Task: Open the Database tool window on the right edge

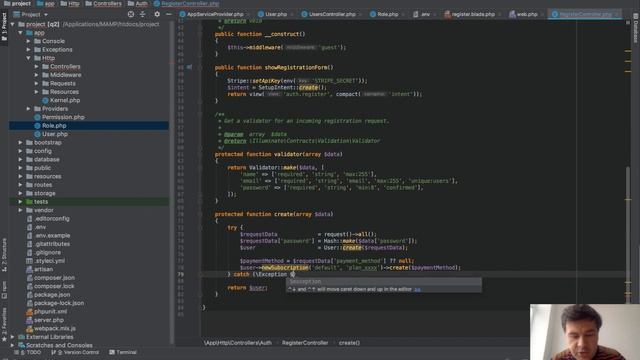Action: click(636, 29)
